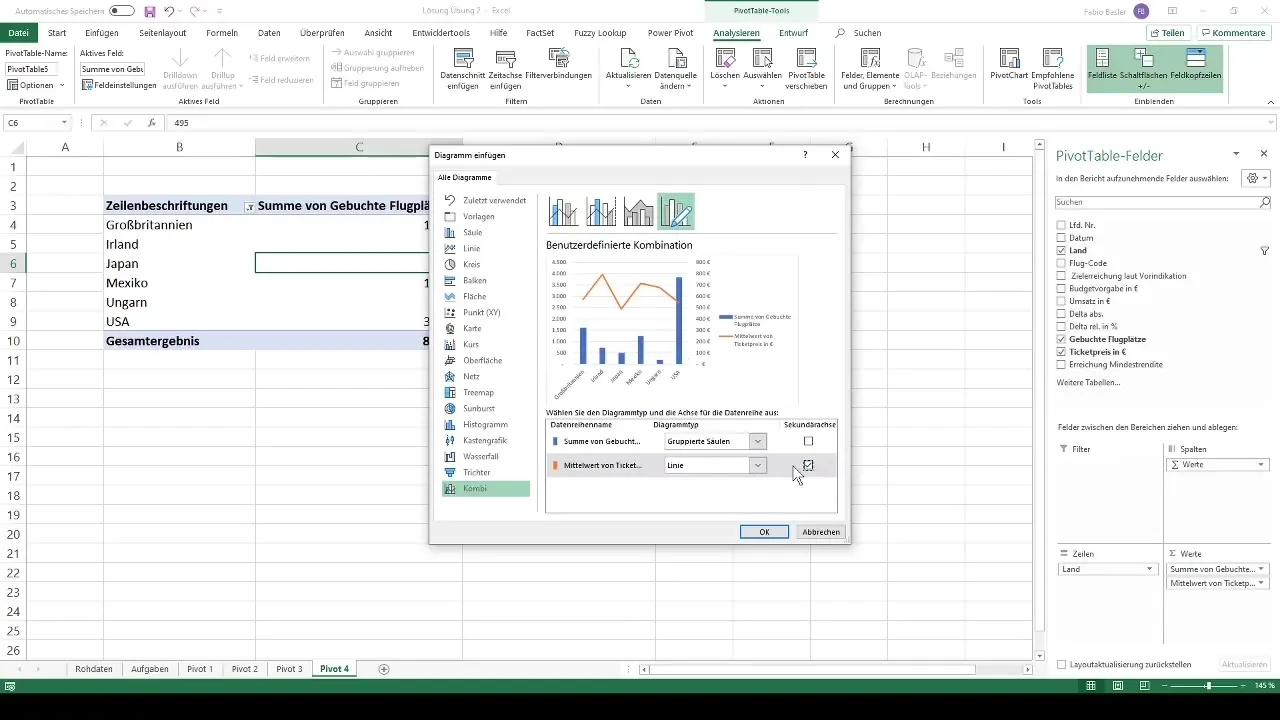Open the Datei menu
1280x720 pixels.
[x=18, y=33]
